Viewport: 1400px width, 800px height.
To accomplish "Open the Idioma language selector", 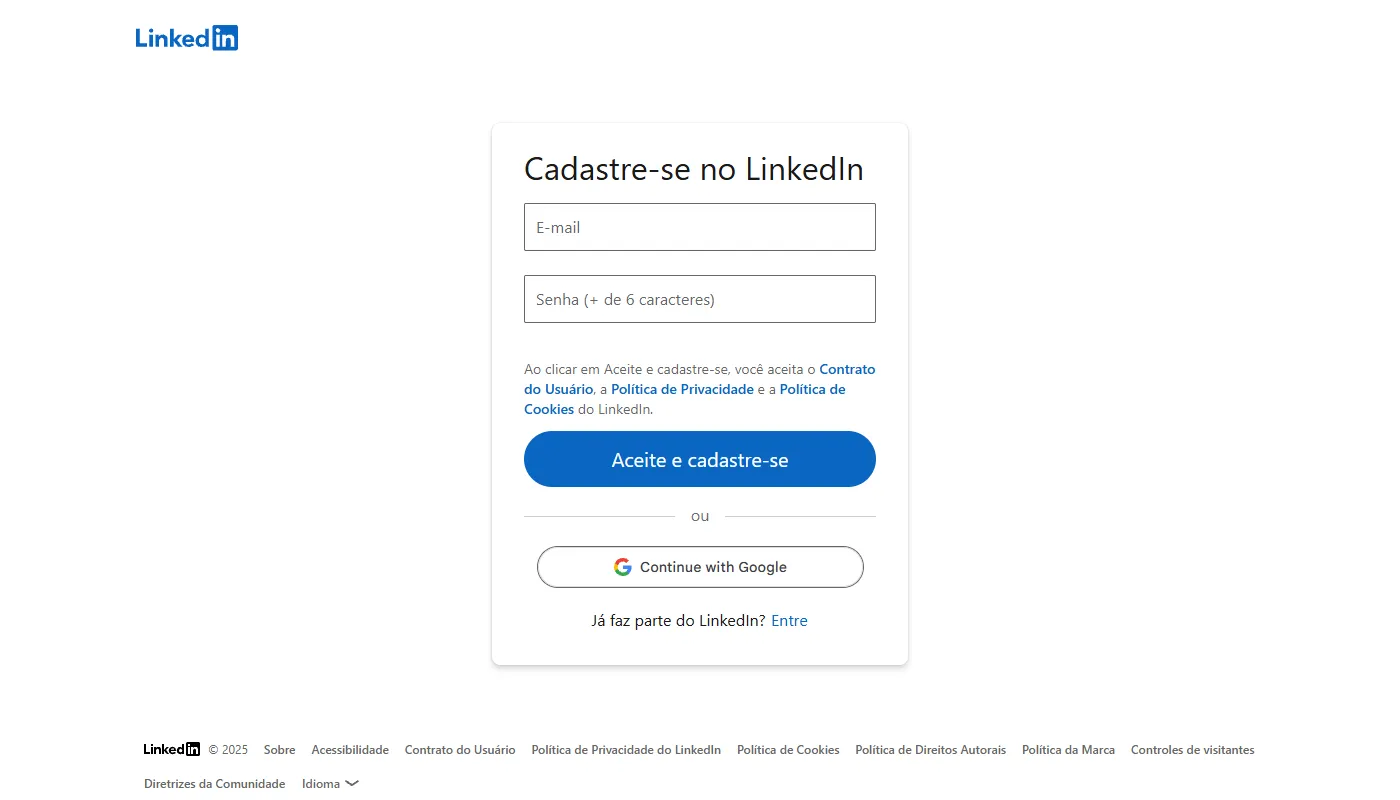I will (x=330, y=784).
